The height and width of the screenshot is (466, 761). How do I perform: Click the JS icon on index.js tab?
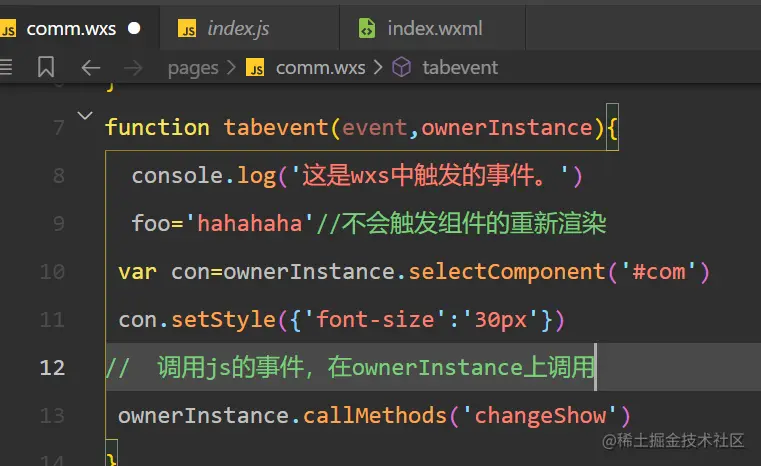click(x=187, y=29)
